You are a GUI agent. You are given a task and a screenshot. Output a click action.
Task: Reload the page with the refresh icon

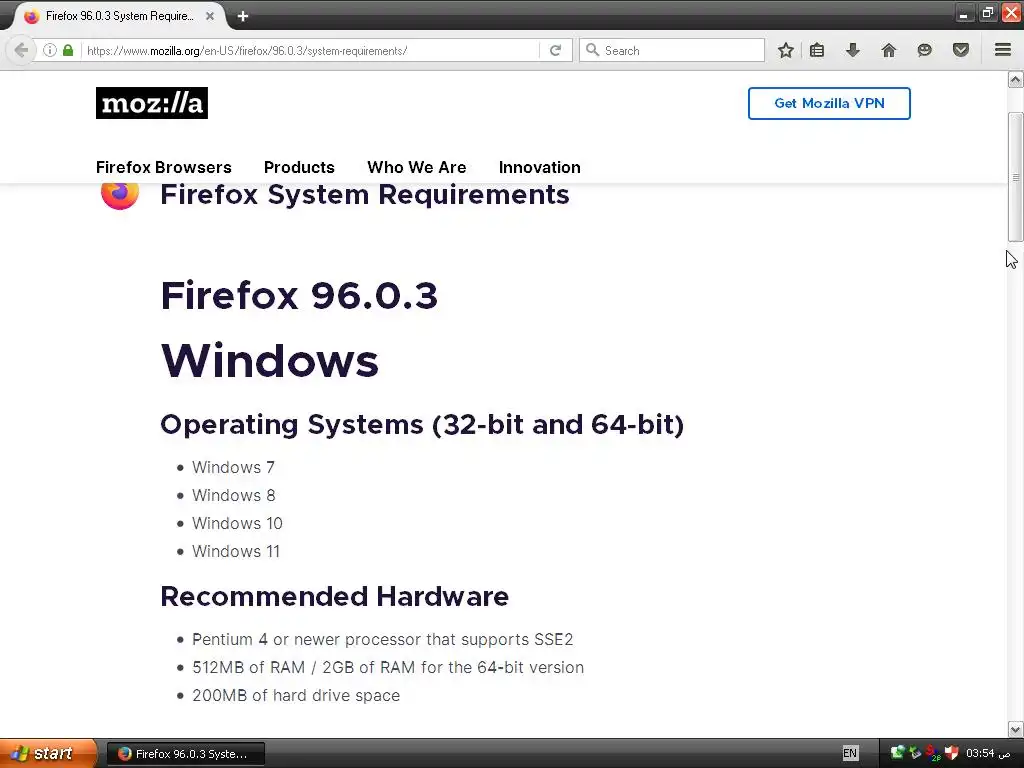click(x=555, y=50)
